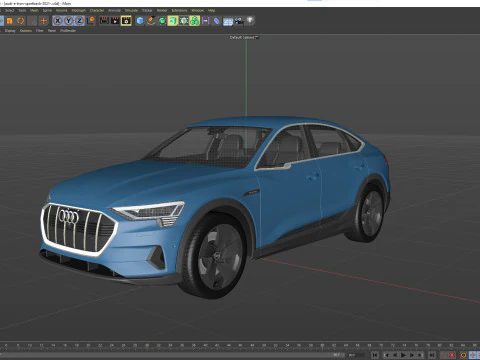Open the Tools menu
The image size is (480, 360).
click(22, 10)
